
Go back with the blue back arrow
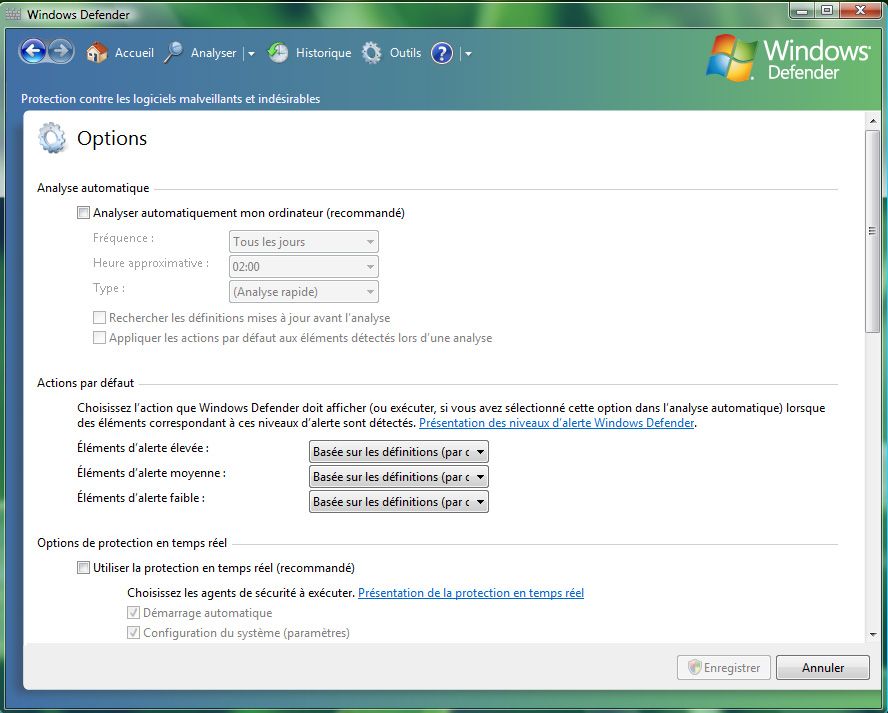point(32,52)
